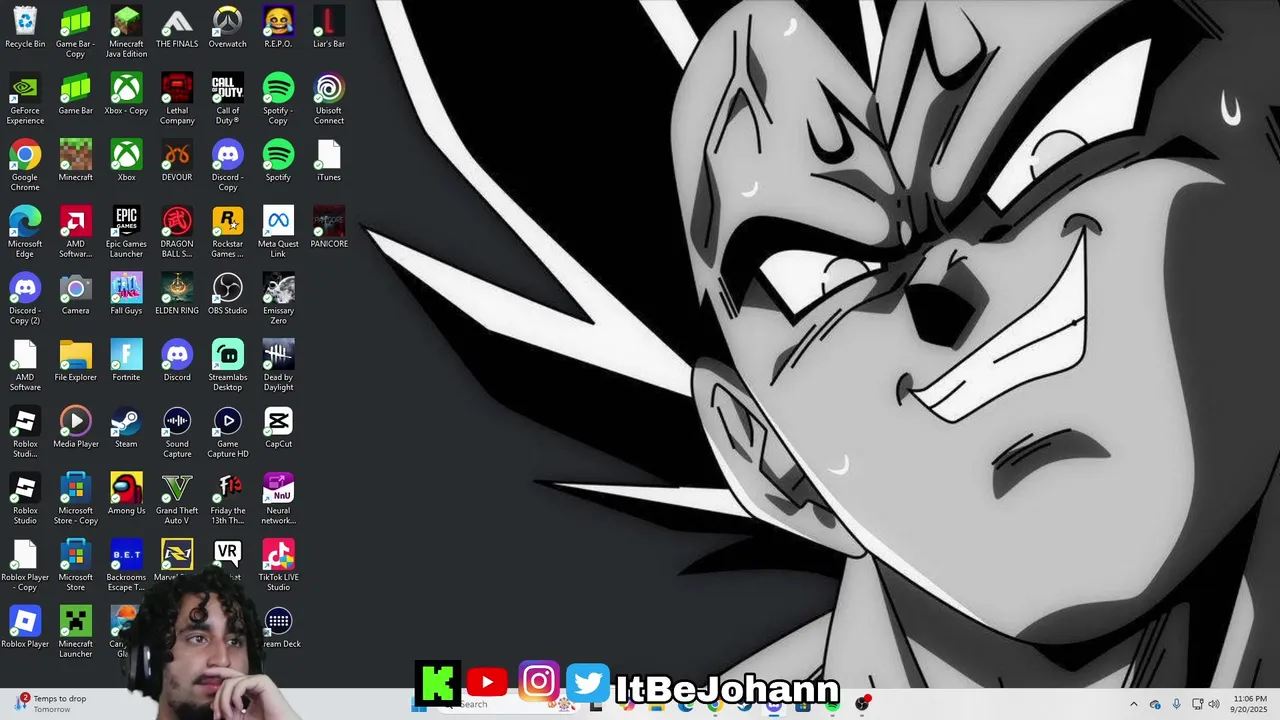Viewport: 1280px width, 720px height.
Task: Click the Emissary Zero game icon
Action: [x=278, y=298]
